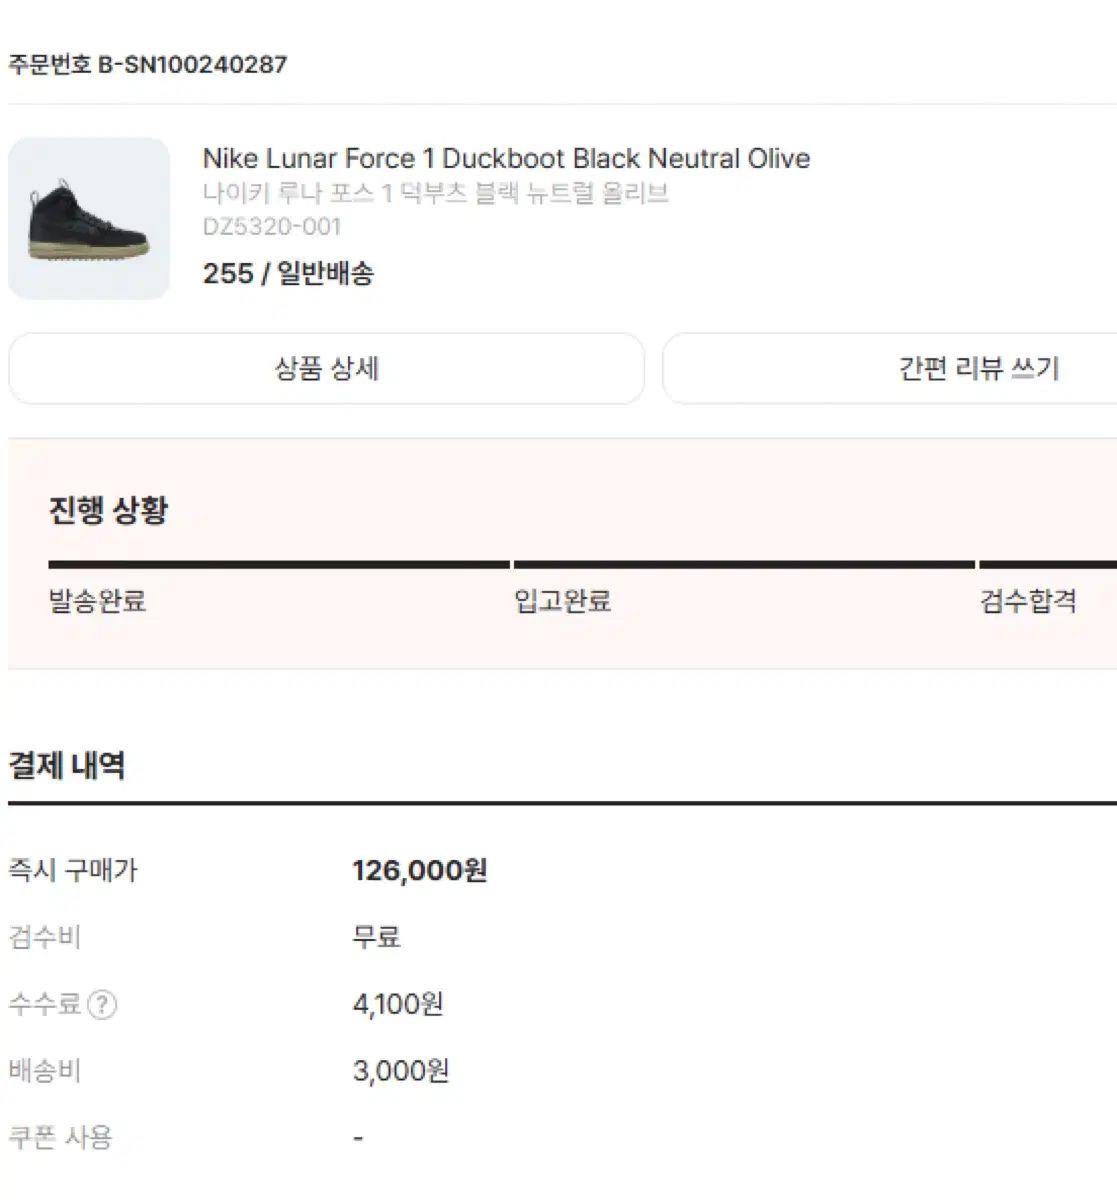Click the 검수비 무료 value
The width and height of the screenshot is (1117, 1200).
click(x=376, y=937)
